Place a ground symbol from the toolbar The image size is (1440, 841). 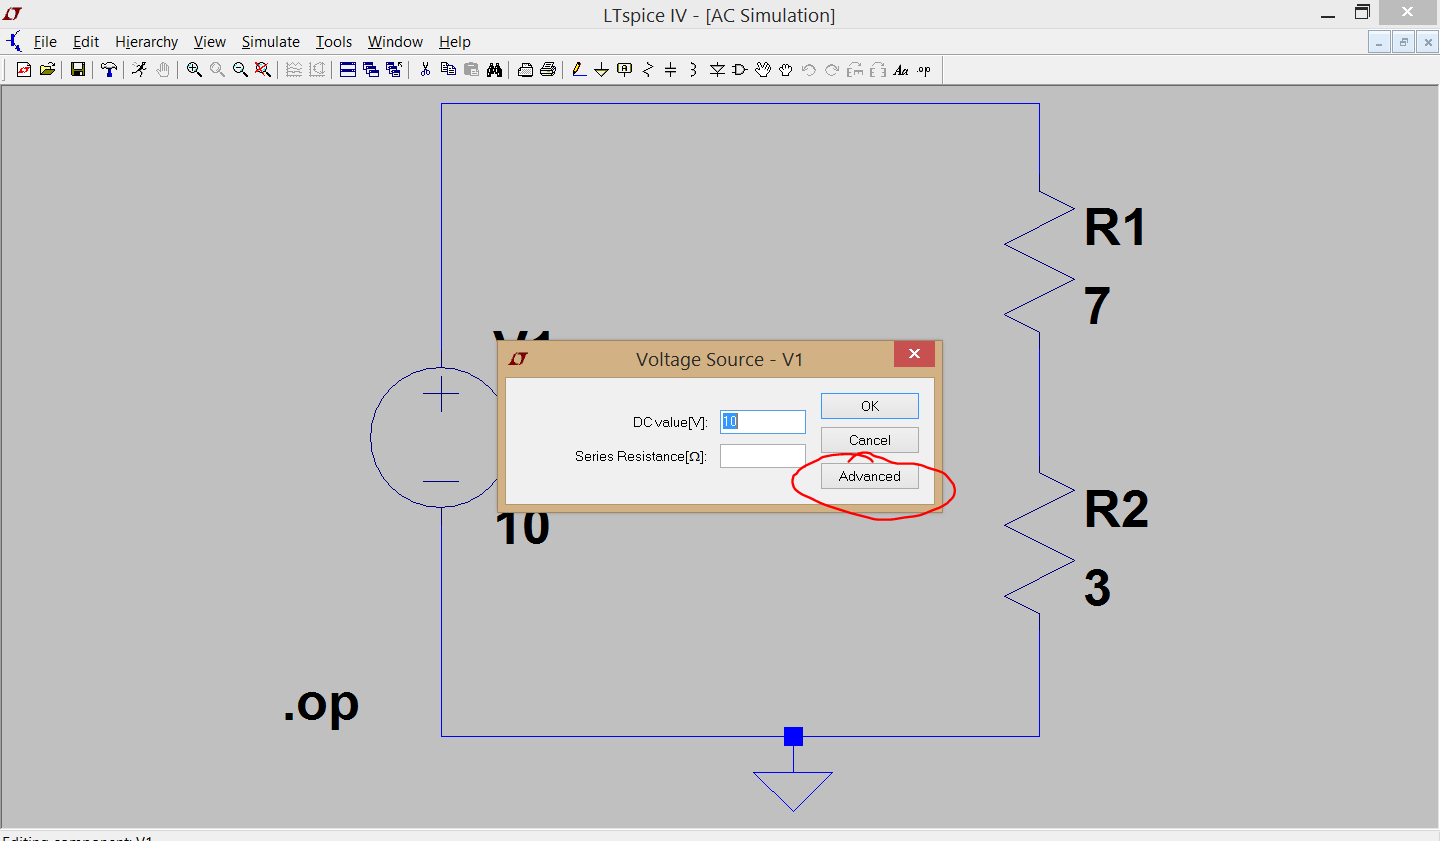[601, 70]
